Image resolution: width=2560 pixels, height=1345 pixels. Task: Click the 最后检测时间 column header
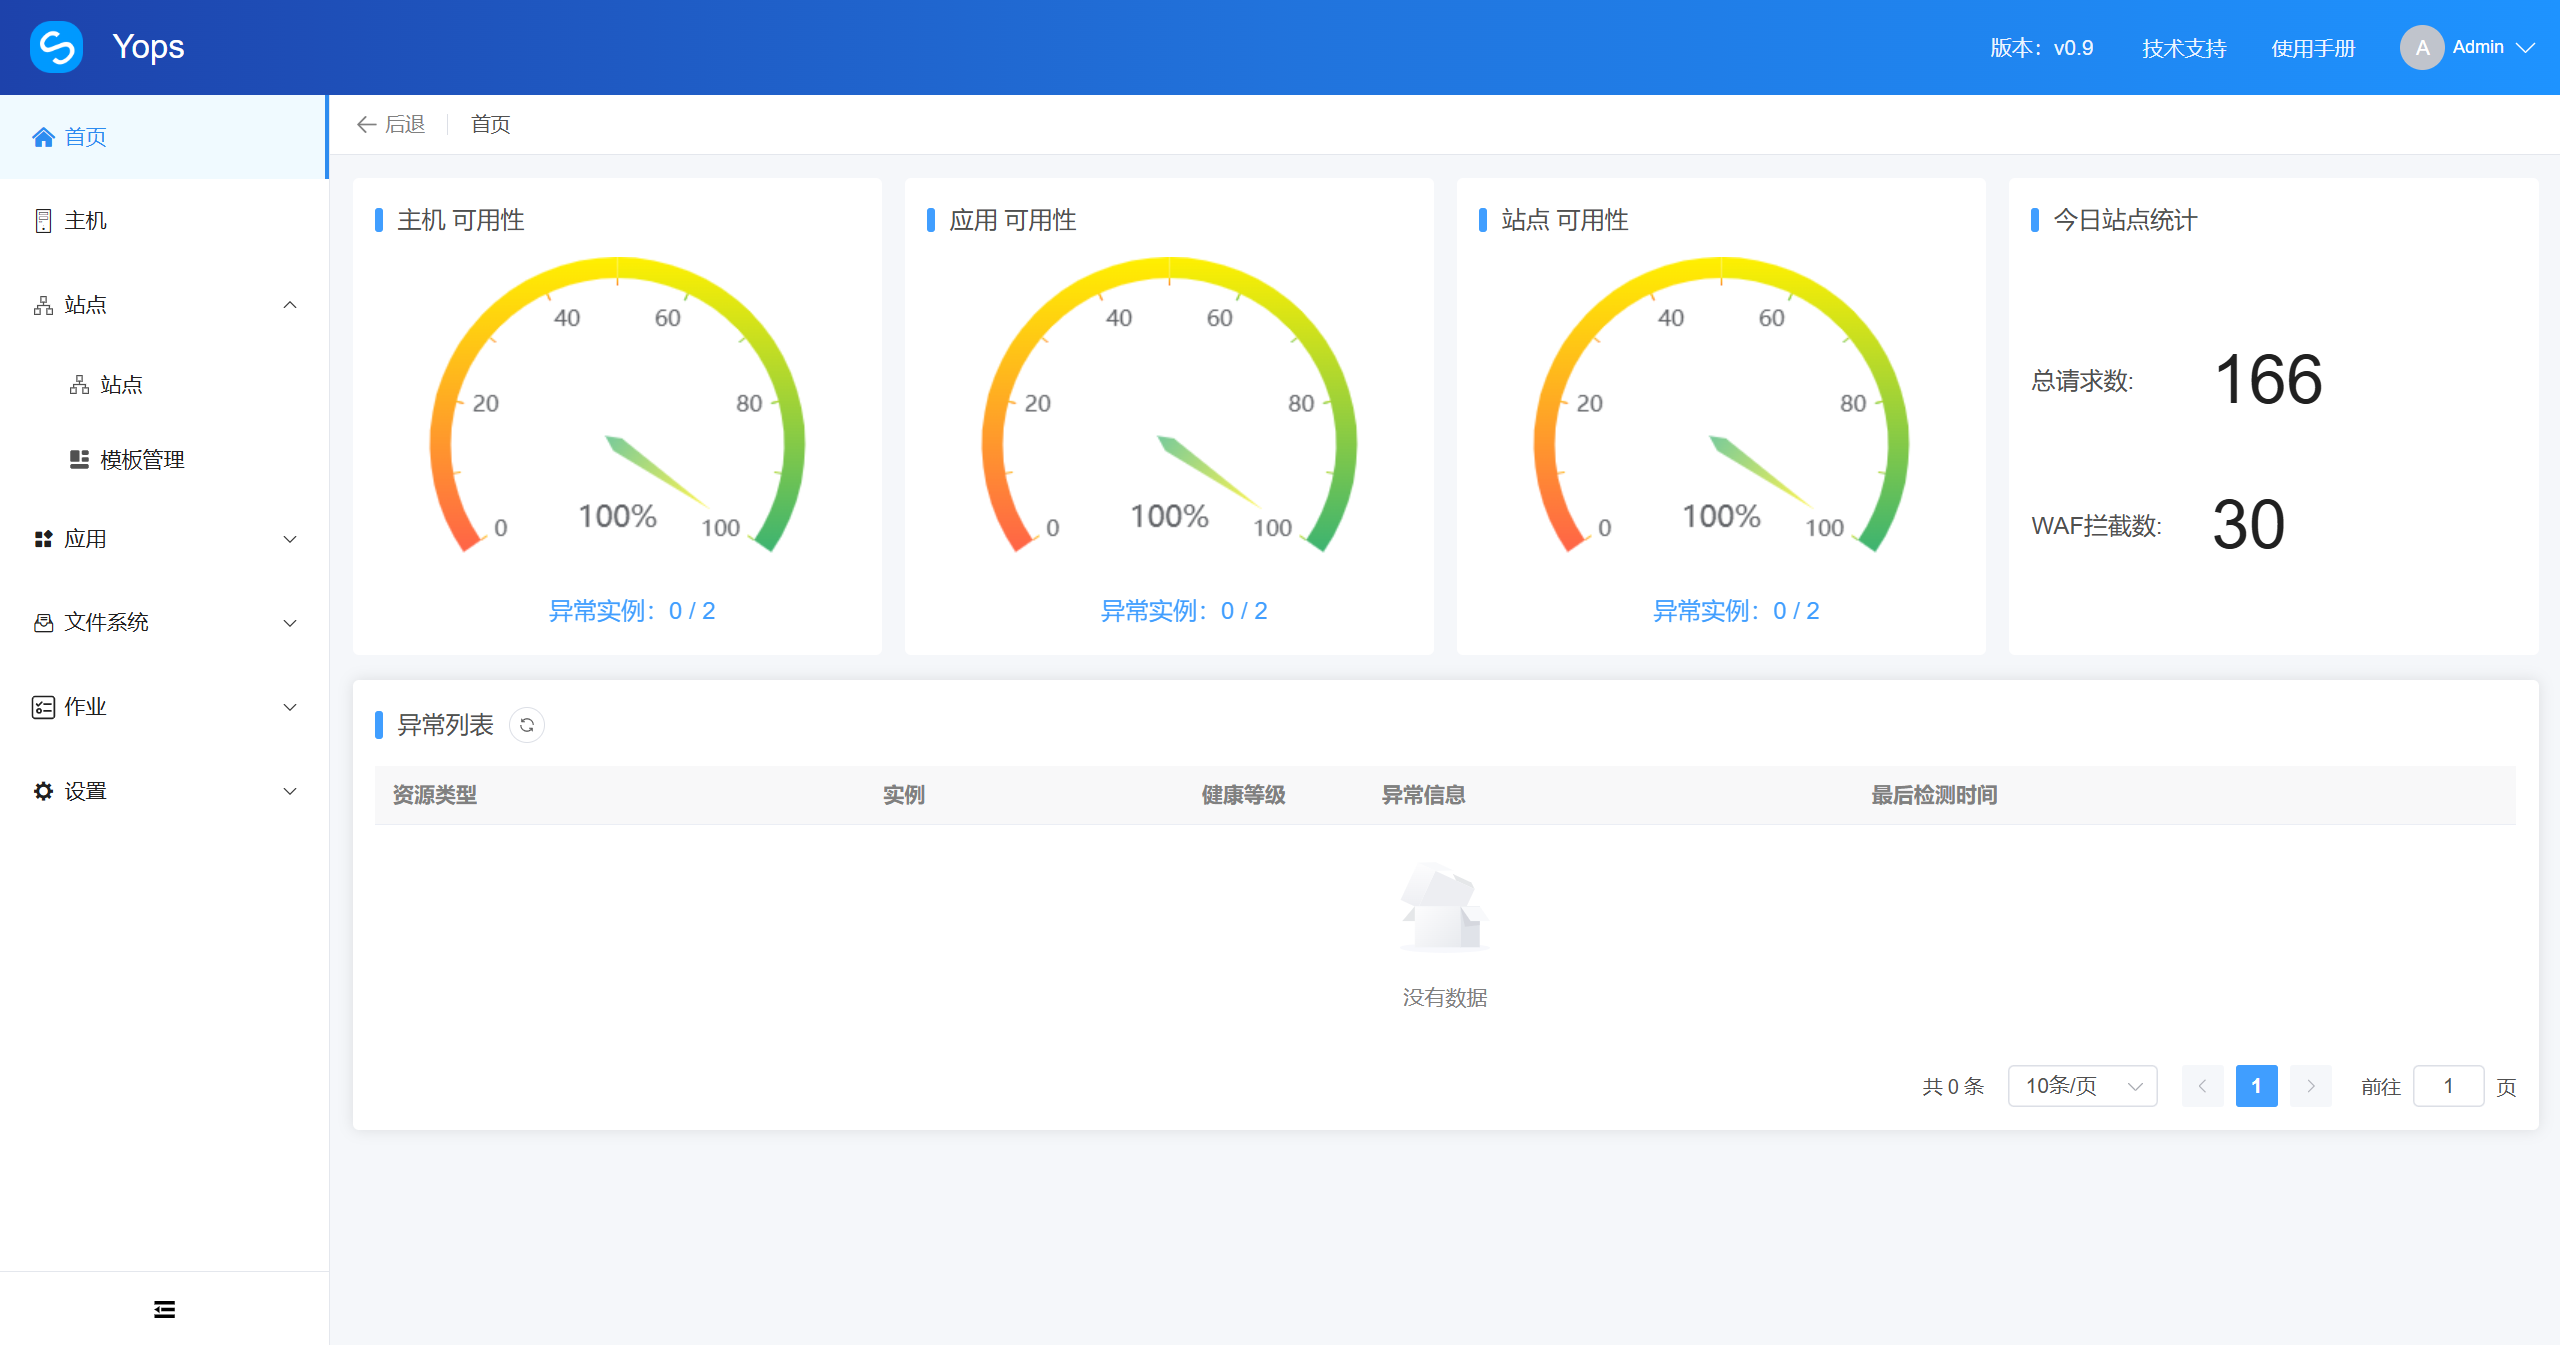tap(1934, 795)
